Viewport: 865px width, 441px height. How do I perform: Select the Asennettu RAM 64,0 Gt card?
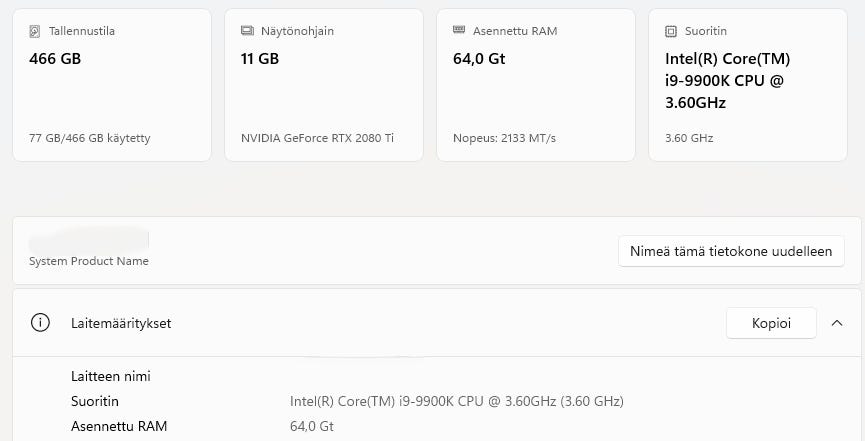535,85
